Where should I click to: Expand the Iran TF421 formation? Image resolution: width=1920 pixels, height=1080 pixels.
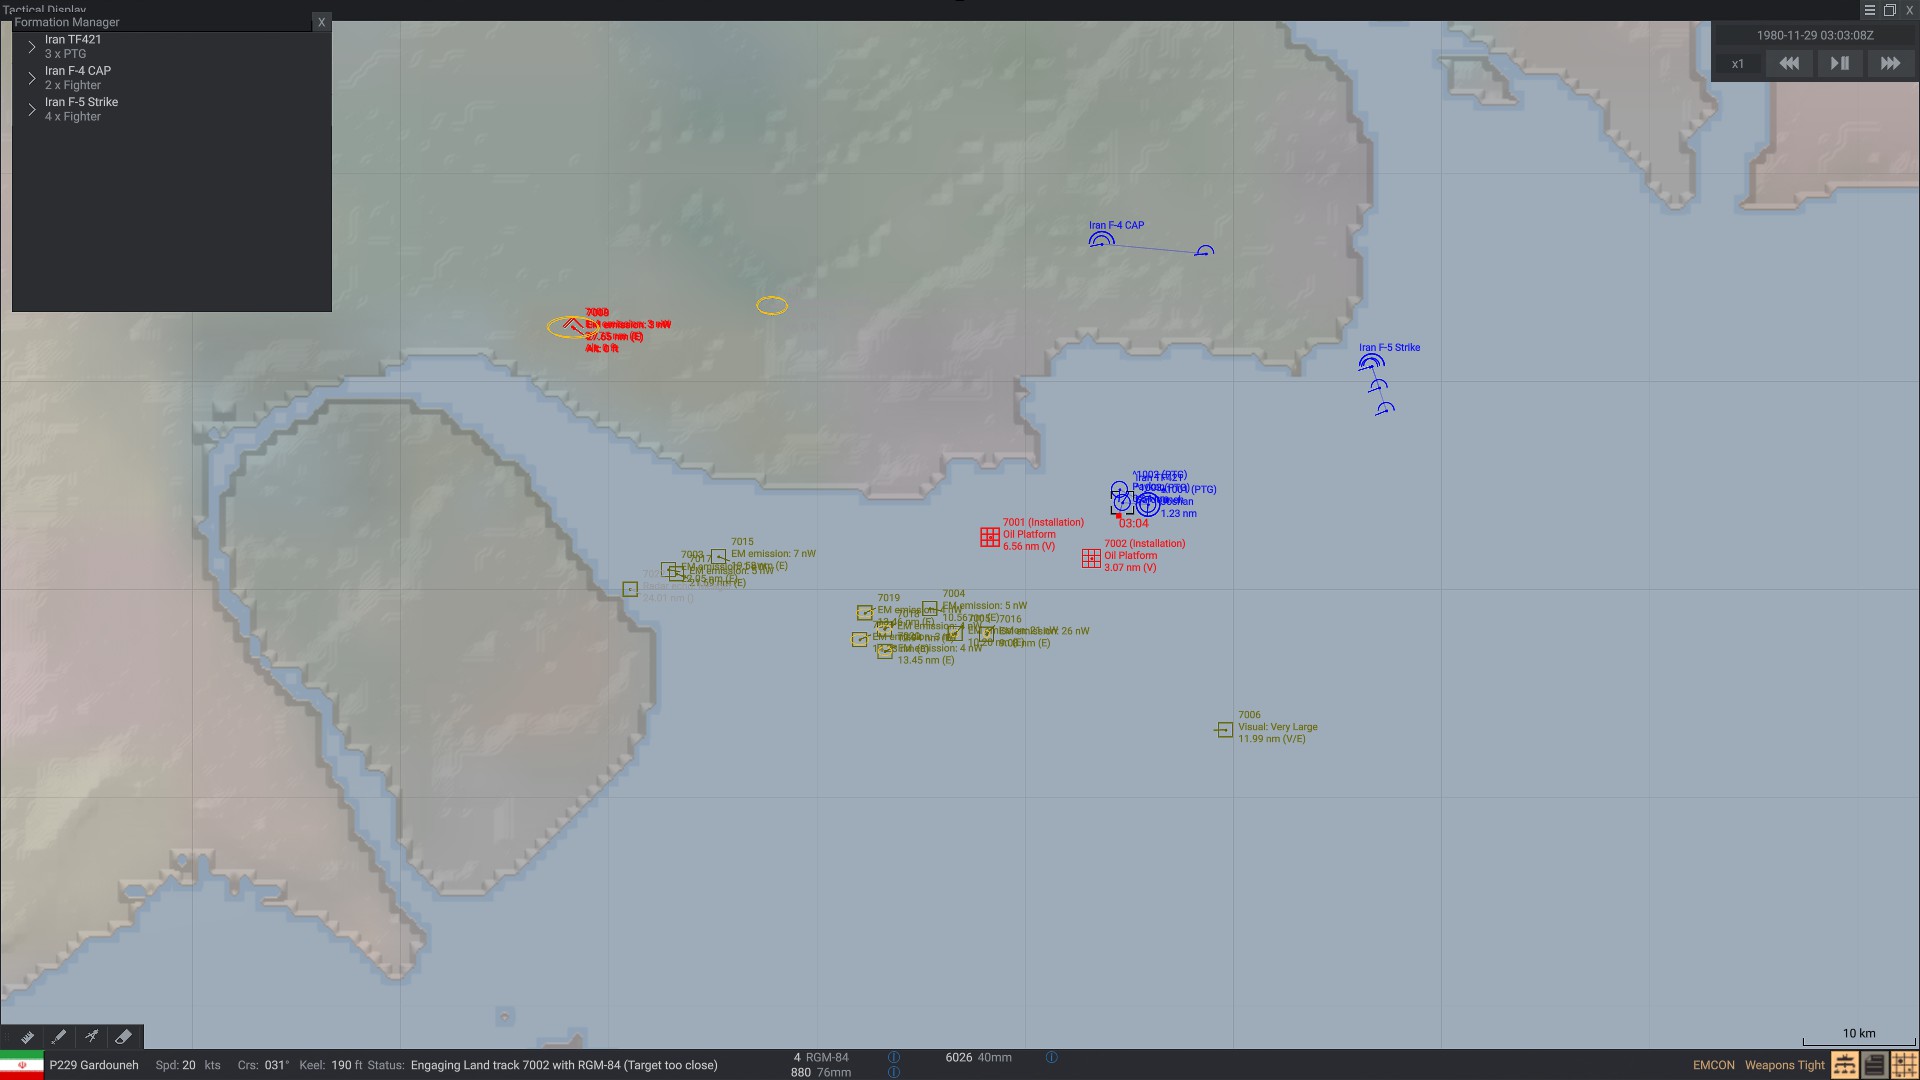point(32,47)
